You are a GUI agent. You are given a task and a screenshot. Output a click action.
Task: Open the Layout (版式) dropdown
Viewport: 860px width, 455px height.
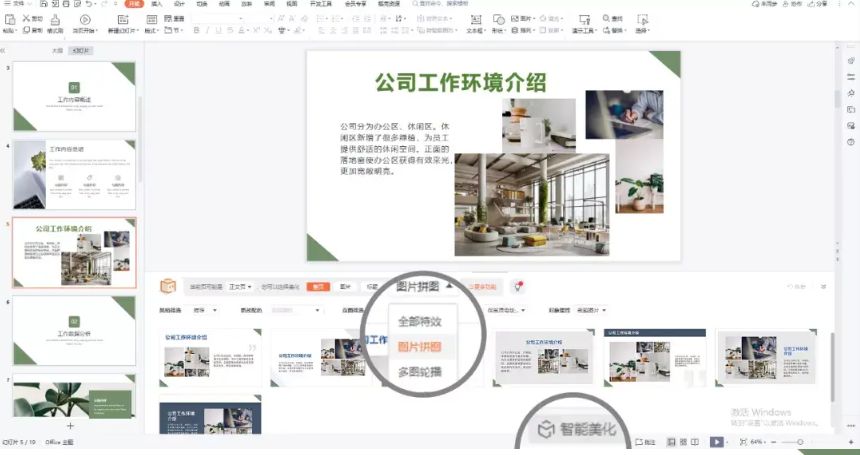[x=151, y=31]
